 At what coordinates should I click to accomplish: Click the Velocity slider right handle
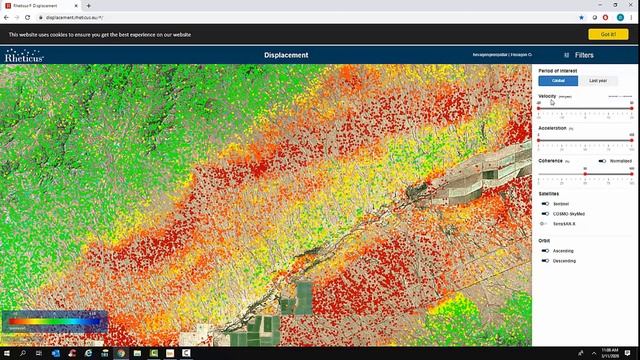pyautogui.click(x=631, y=108)
